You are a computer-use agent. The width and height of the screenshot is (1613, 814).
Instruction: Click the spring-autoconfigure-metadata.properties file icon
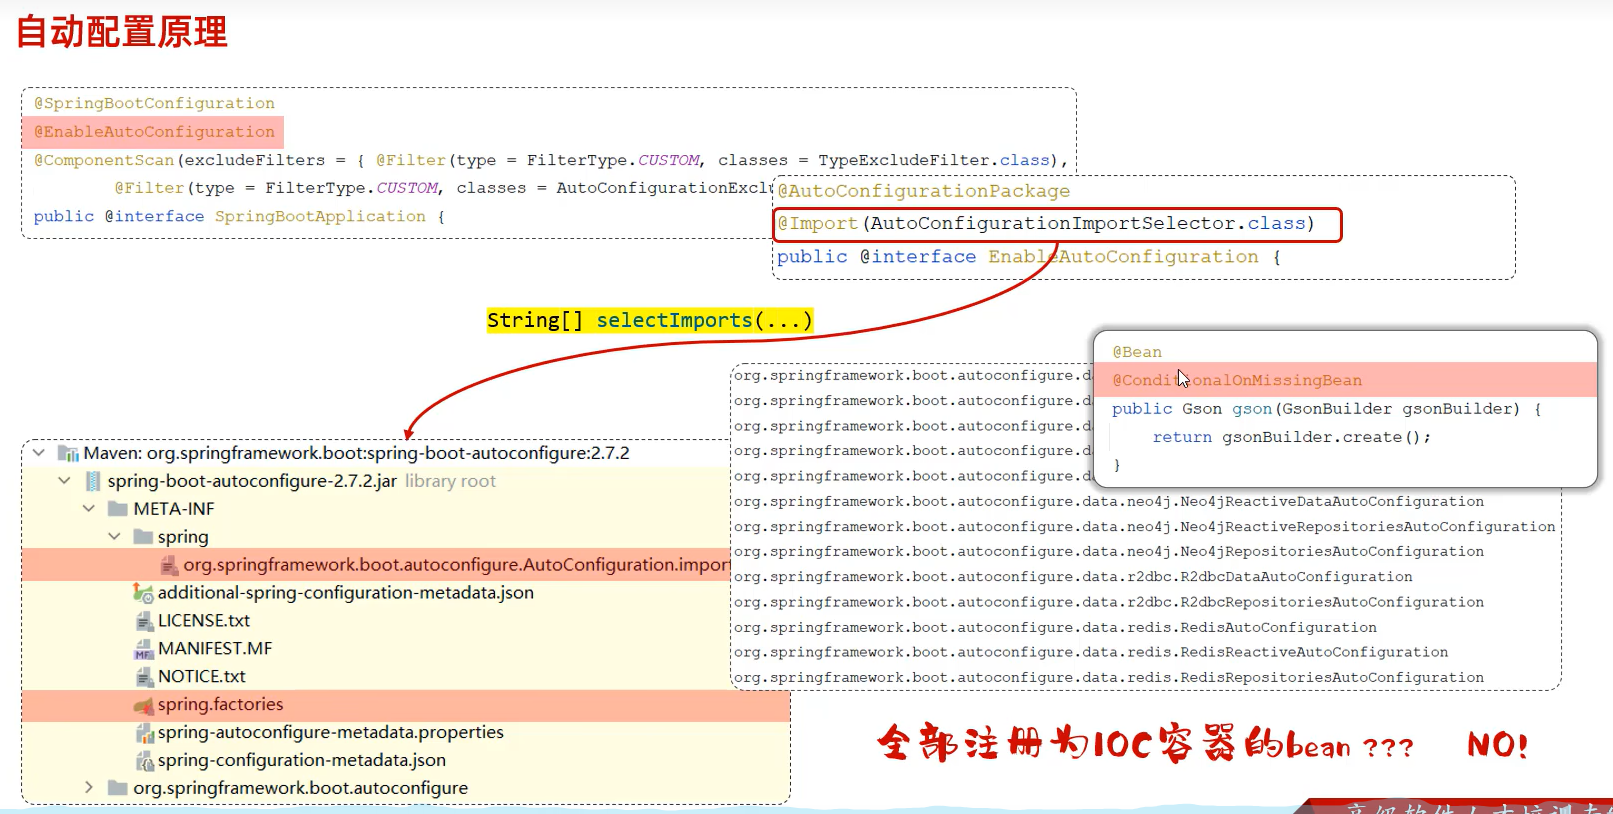(144, 733)
